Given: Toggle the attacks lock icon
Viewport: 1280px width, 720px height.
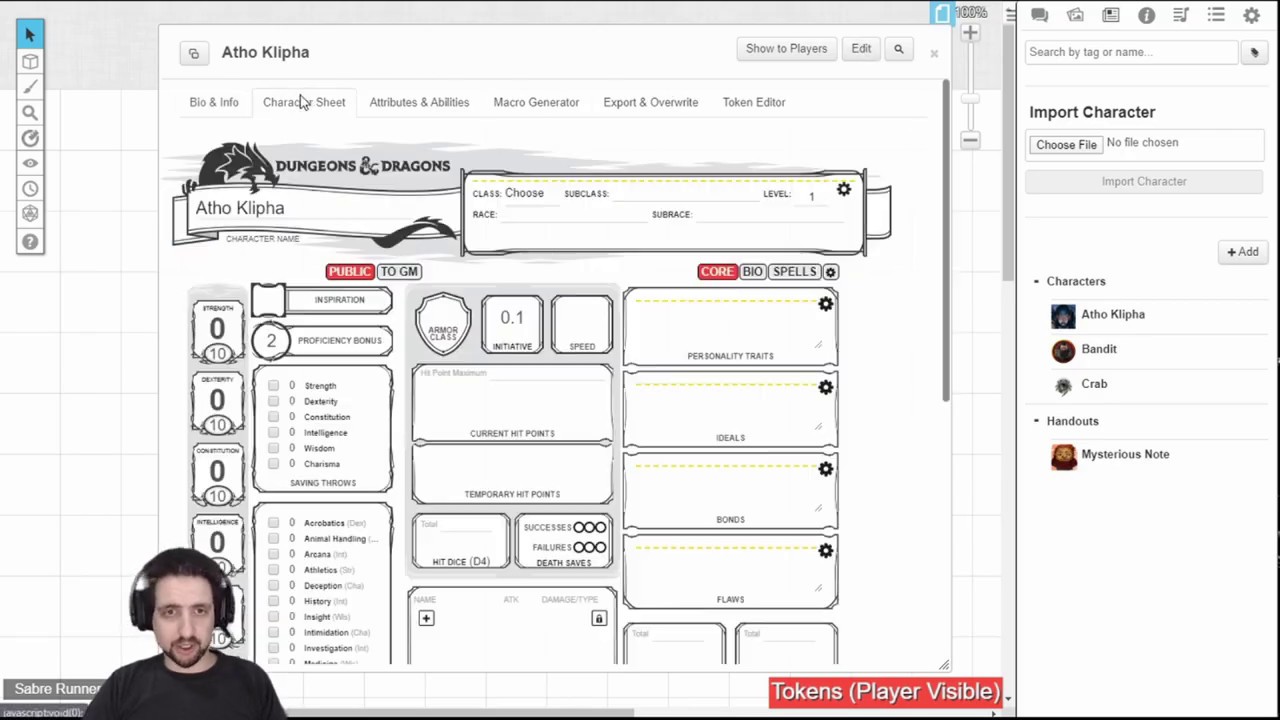Looking at the screenshot, I should point(599,619).
